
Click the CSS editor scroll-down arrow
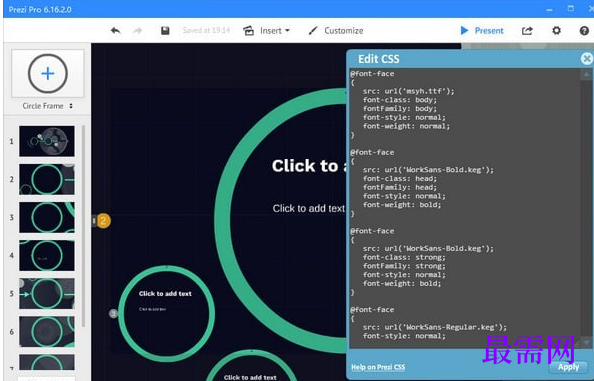coord(586,342)
